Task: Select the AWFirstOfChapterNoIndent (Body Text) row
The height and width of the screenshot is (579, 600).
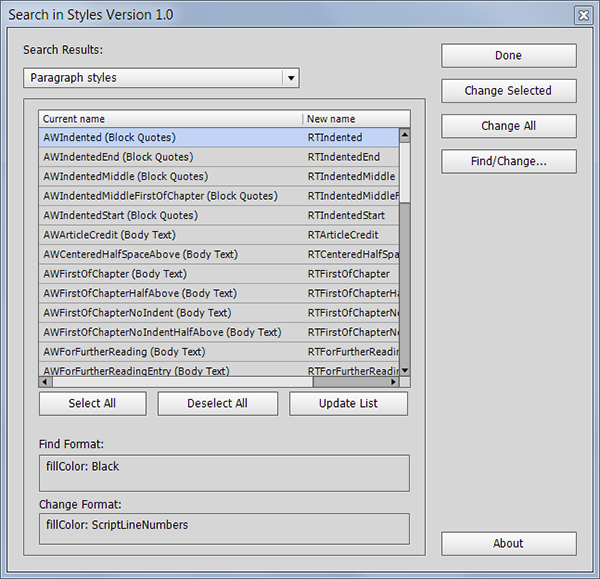Action: [219, 313]
